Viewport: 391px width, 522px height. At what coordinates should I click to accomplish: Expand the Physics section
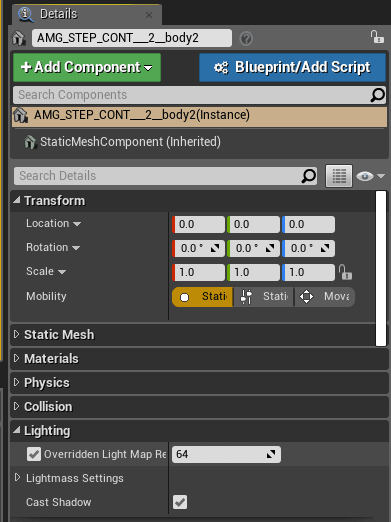pos(16,382)
